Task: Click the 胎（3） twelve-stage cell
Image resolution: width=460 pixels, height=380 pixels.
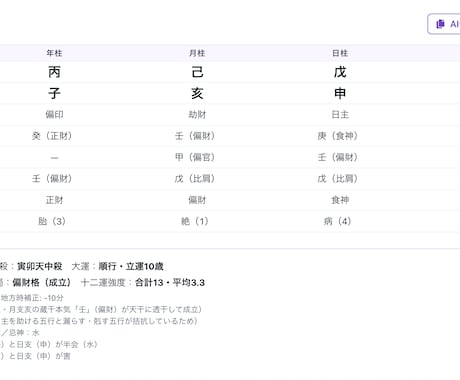Action: [52, 221]
